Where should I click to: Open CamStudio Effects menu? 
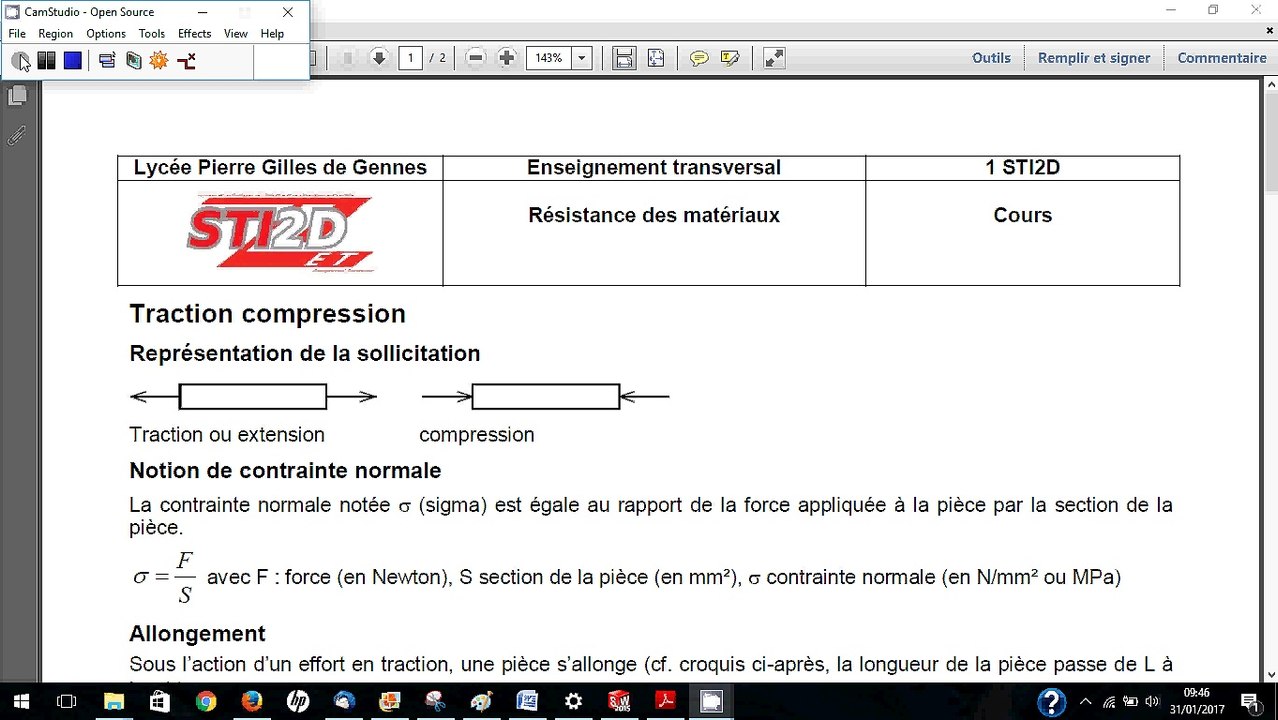[x=195, y=33]
